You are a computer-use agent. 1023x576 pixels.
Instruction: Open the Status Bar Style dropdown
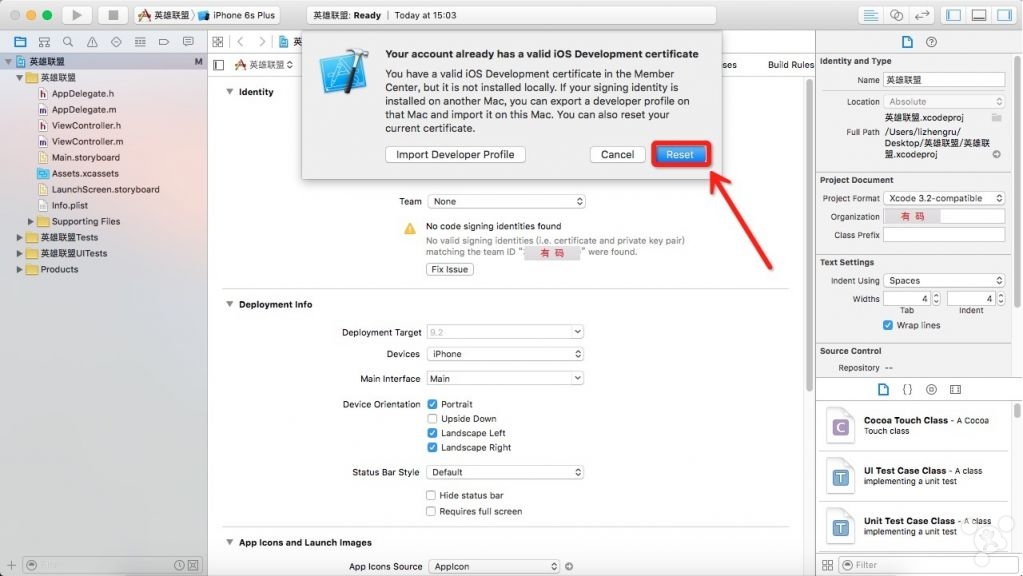click(x=505, y=472)
